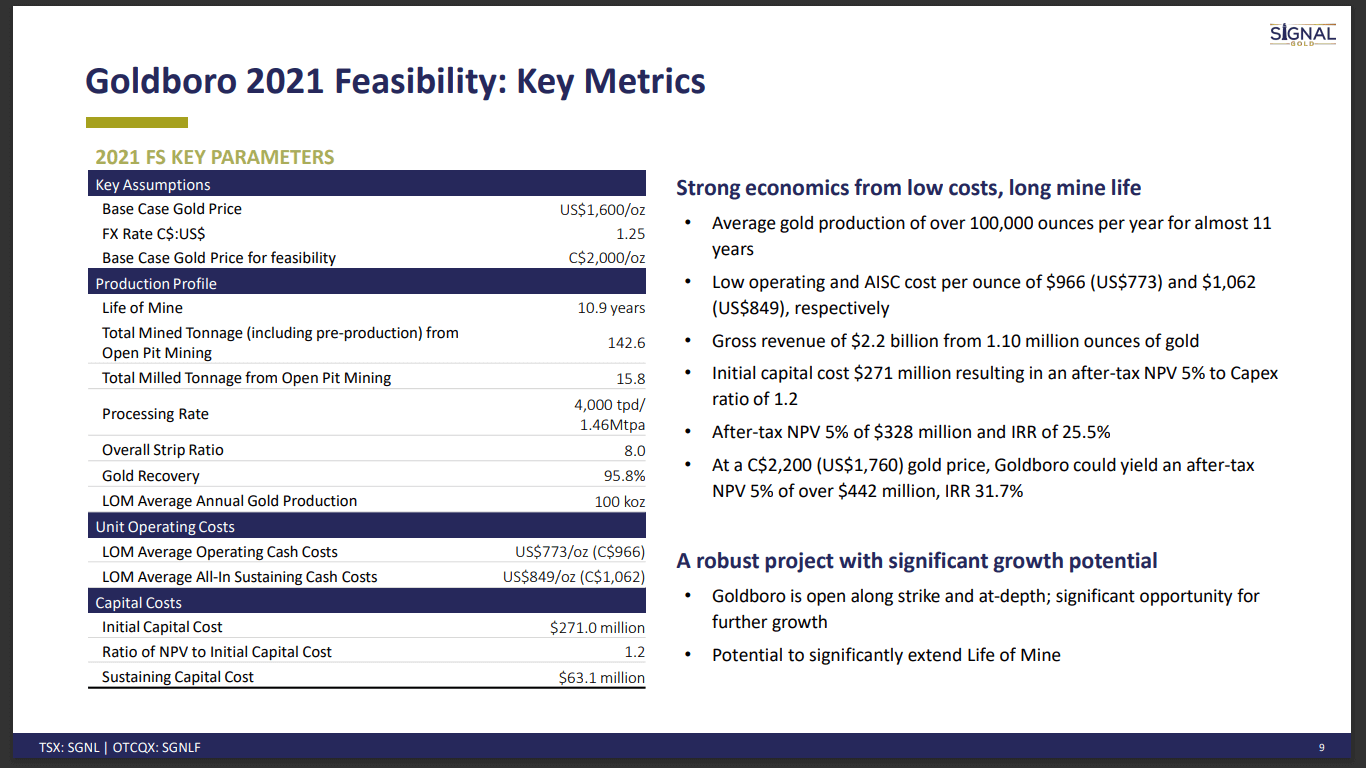1366x768 pixels.
Task: Select the value '$63.1 million'
Action: click(602, 678)
